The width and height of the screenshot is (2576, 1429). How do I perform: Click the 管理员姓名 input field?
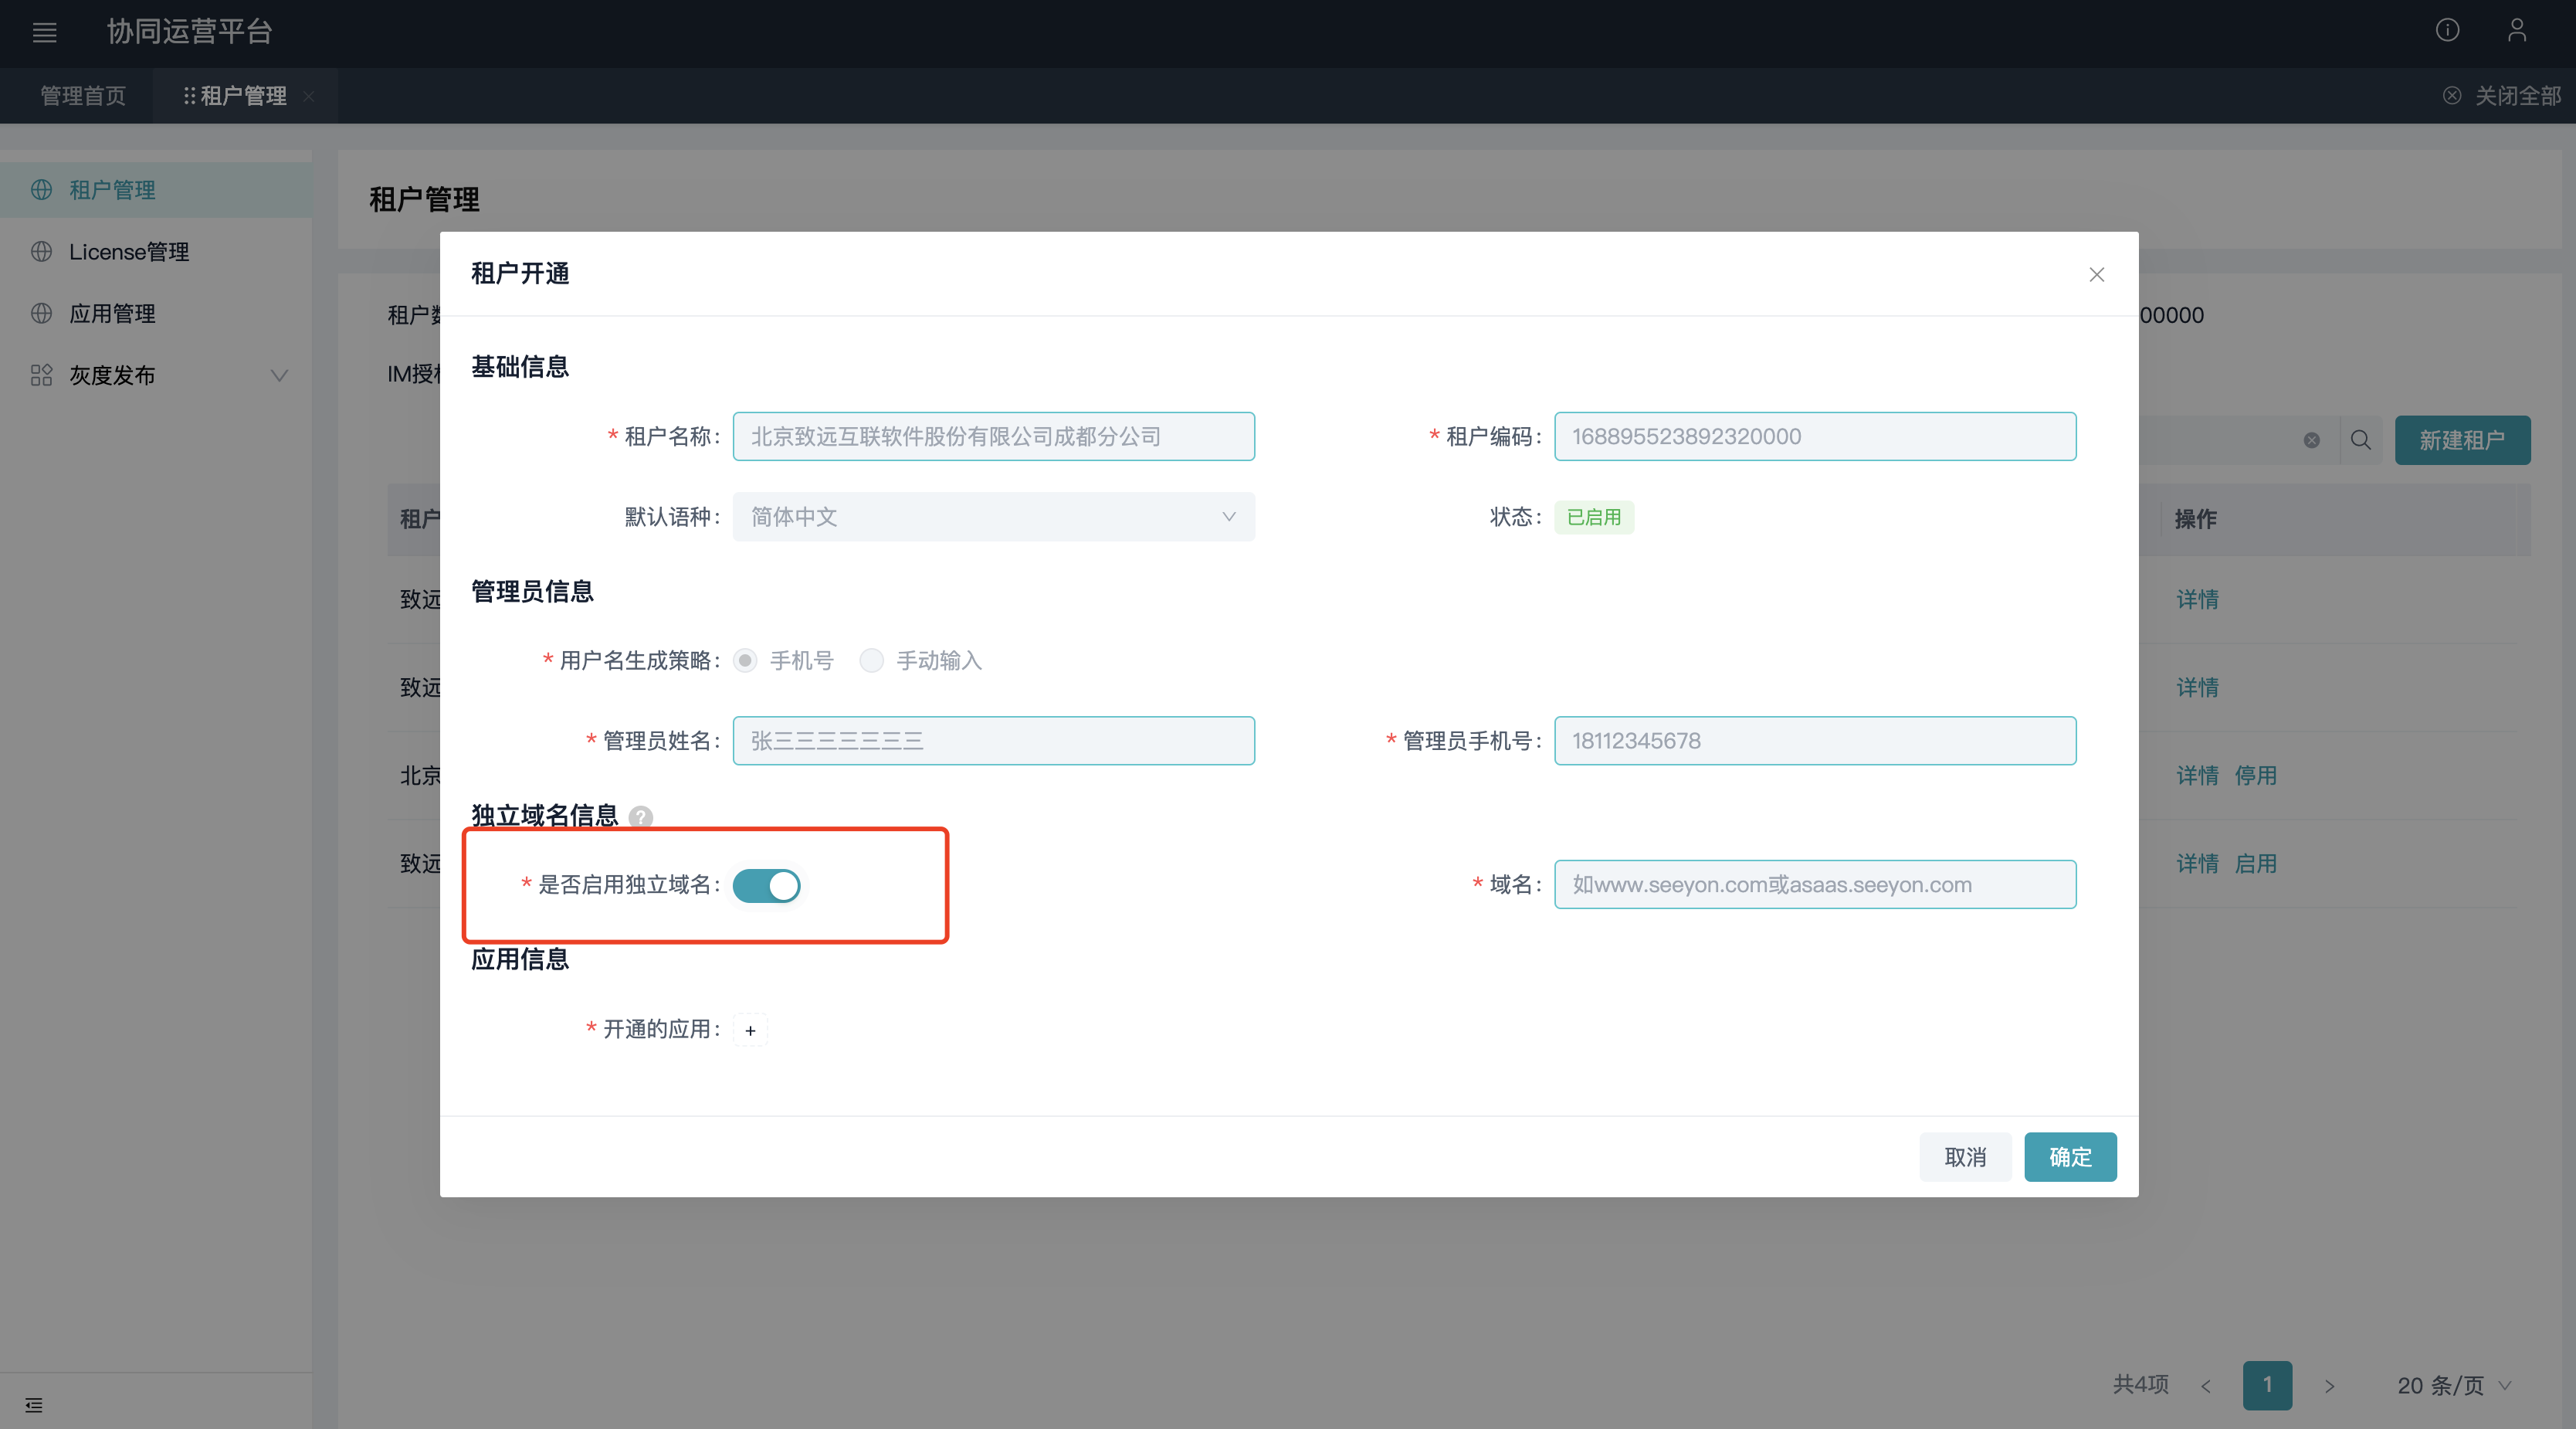(x=993, y=741)
